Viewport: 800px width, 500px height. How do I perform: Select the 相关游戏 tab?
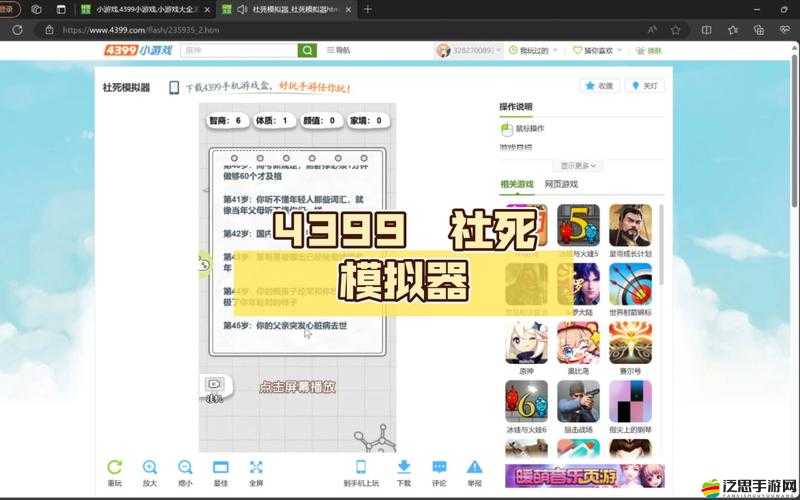517,184
